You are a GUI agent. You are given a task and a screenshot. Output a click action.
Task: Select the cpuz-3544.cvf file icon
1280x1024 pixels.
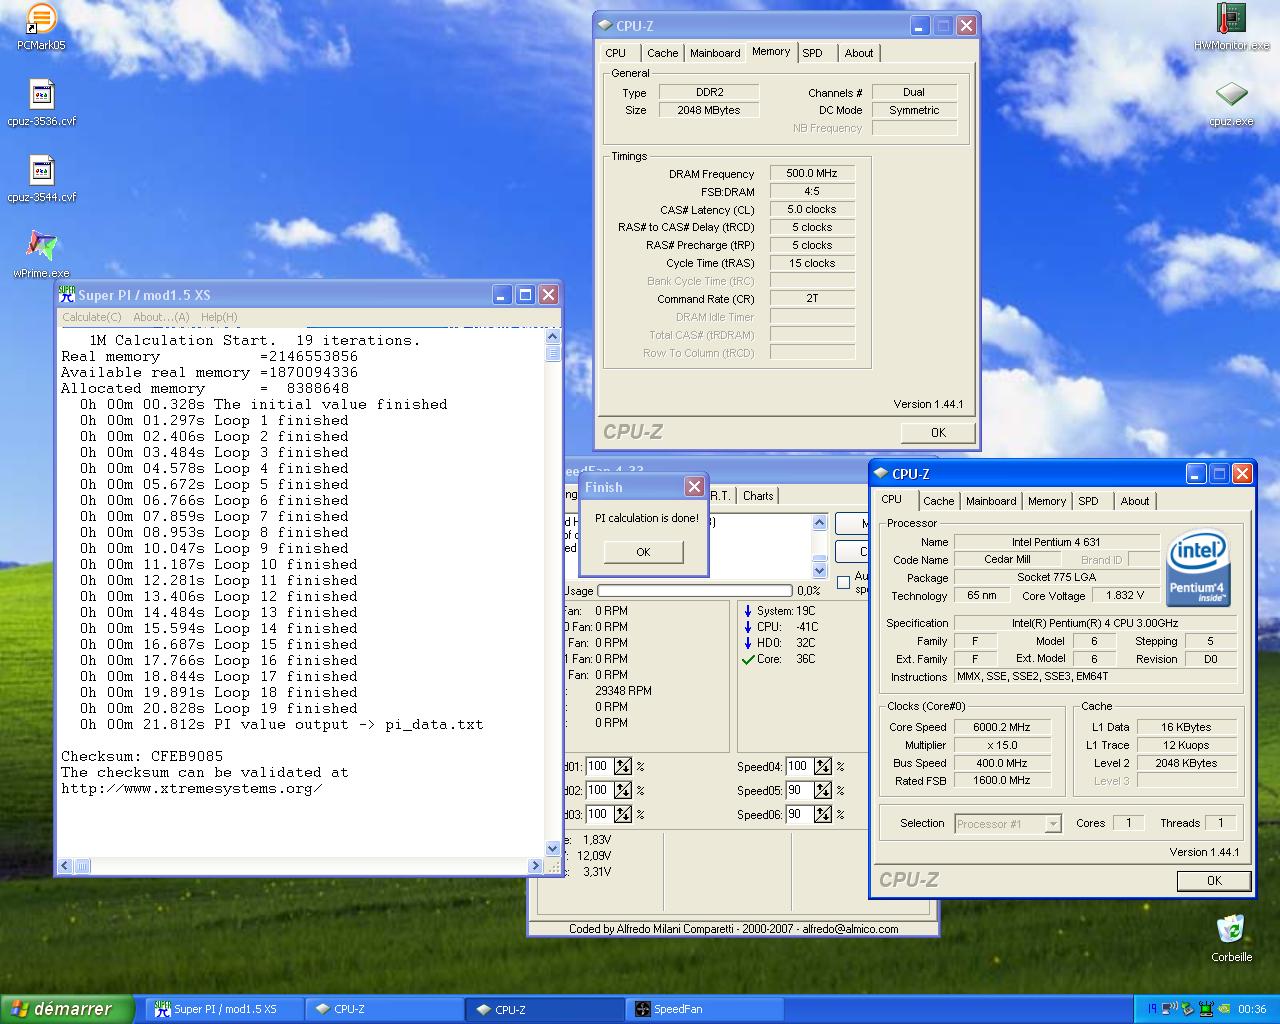click(41, 180)
